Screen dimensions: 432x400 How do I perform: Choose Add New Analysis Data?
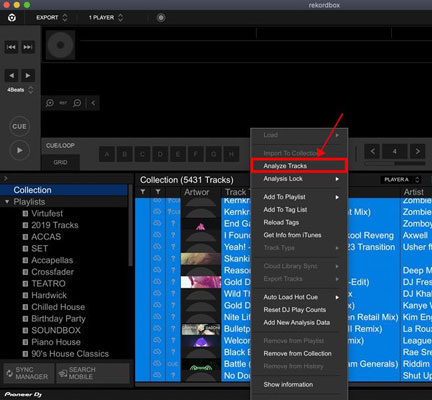click(299, 322)
